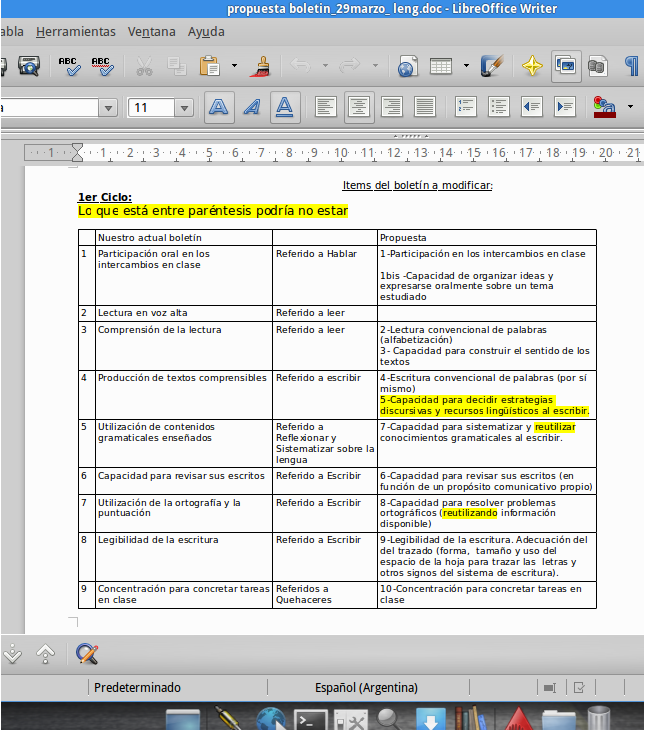Open Find and Replace magnifier icon
Viewport: 645px width, 731px height.
click(87, 654)
